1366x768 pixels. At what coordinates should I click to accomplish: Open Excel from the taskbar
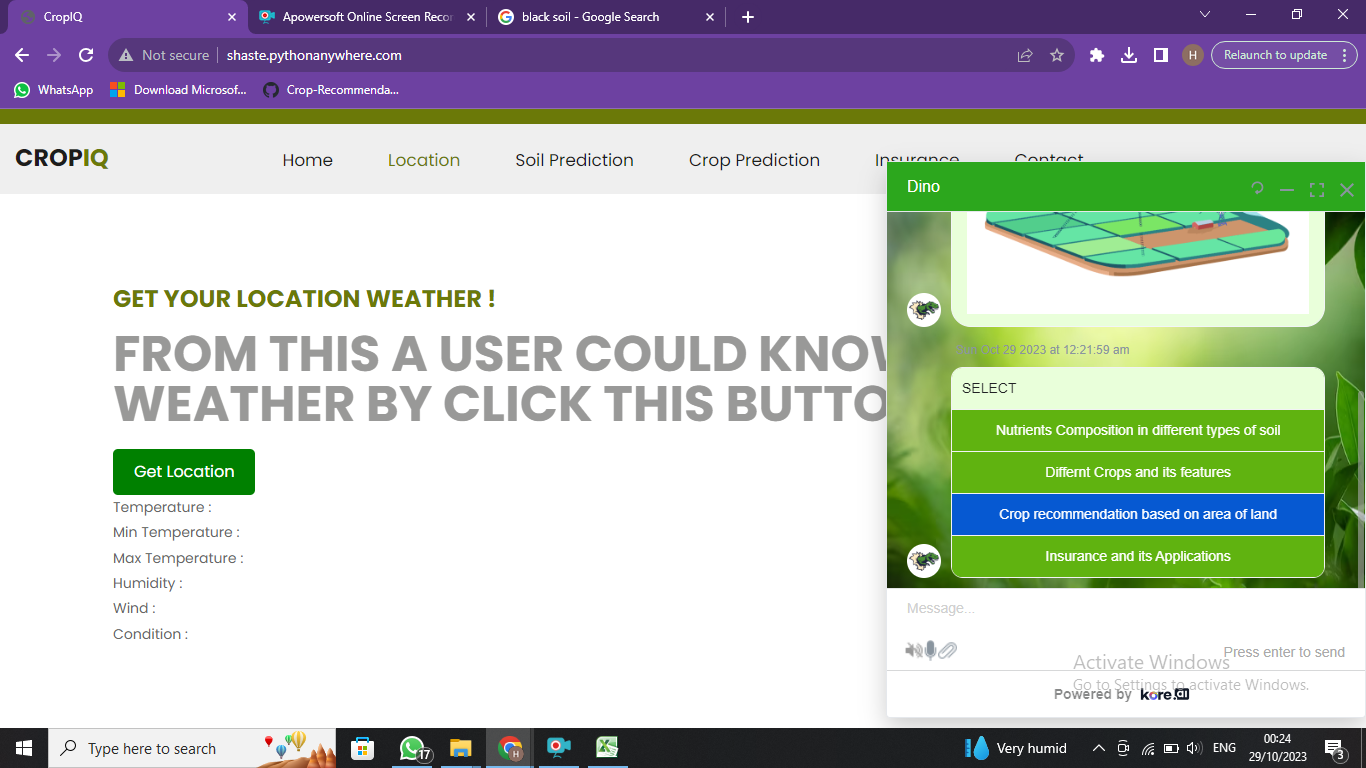(x=606, y=748)
